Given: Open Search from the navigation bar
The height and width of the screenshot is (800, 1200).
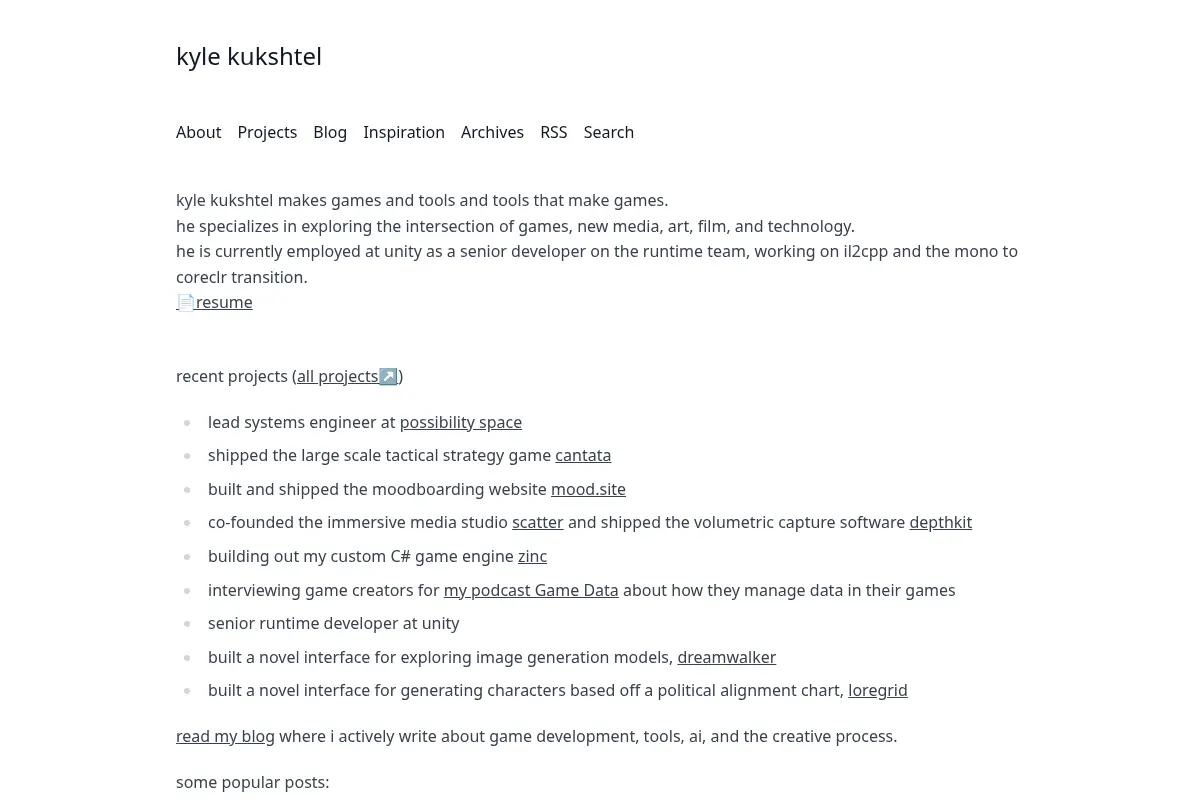Looking at the screenshot, I should pyautogui.click(x=609, y=132).
